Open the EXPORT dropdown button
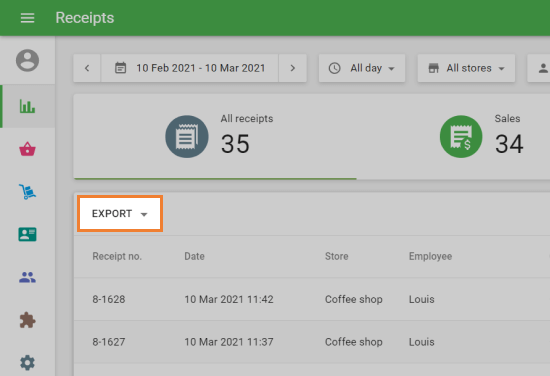Screen dimensions: 550x376 pyautogui.click(x=120, y=214)
